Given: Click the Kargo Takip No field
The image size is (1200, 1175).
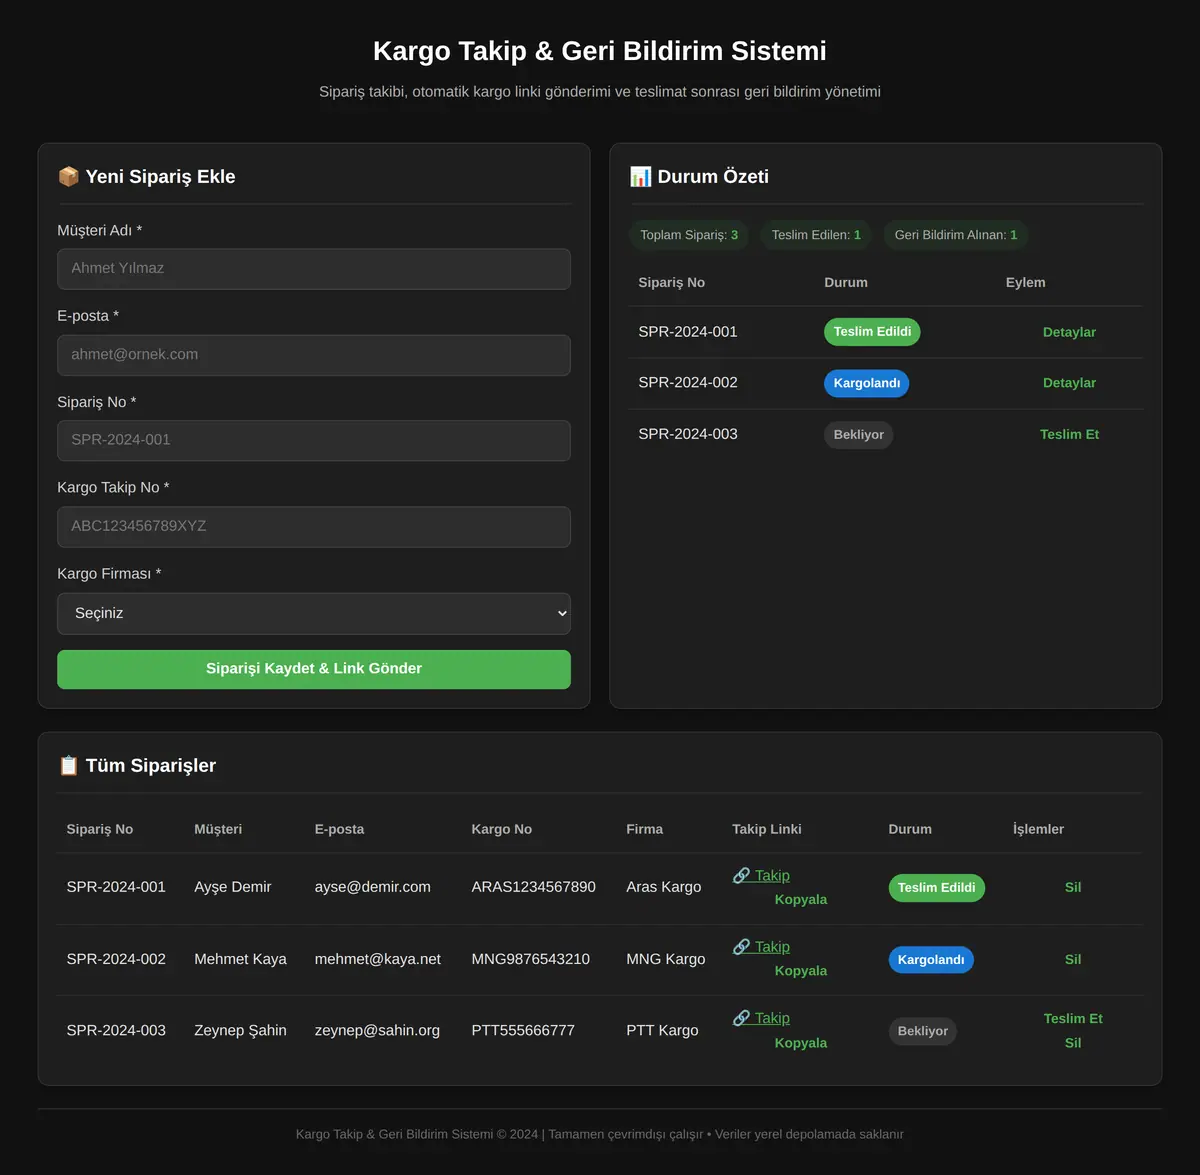Looking at the screenshot, I should [x=314, y=527].
